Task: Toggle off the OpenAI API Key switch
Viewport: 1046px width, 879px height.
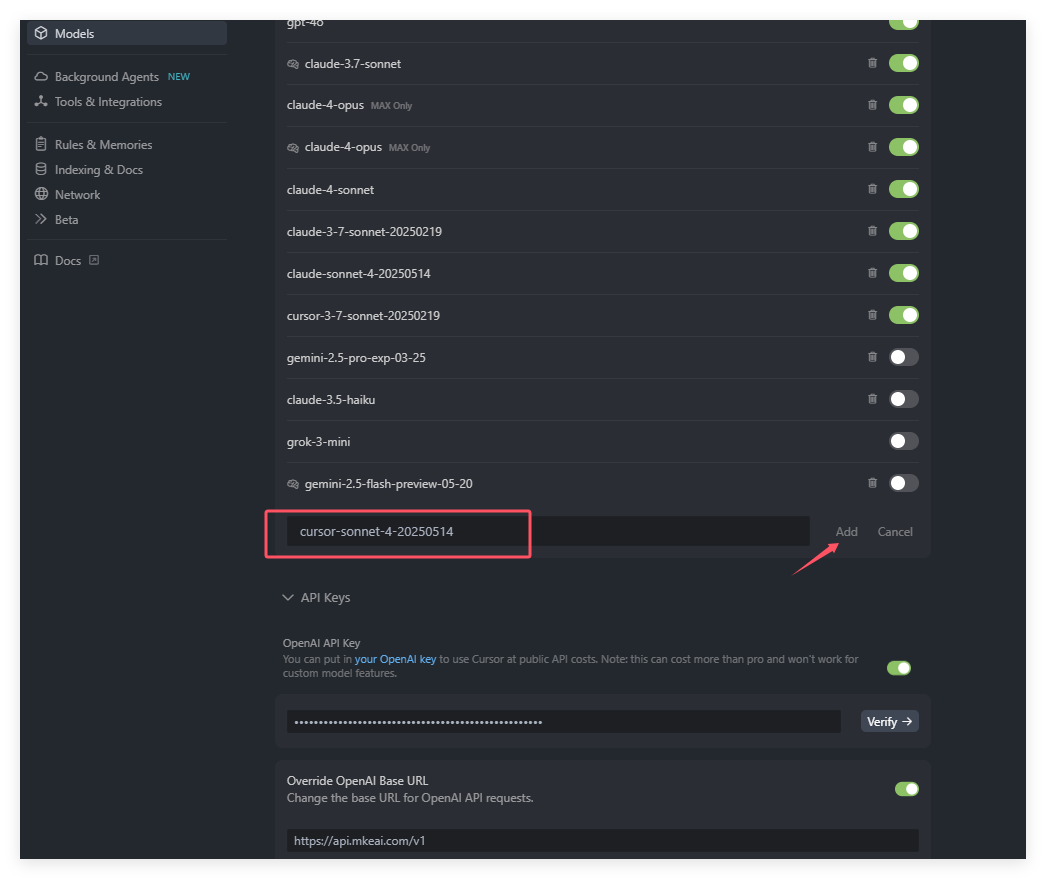Action: [x=899, y=668]
